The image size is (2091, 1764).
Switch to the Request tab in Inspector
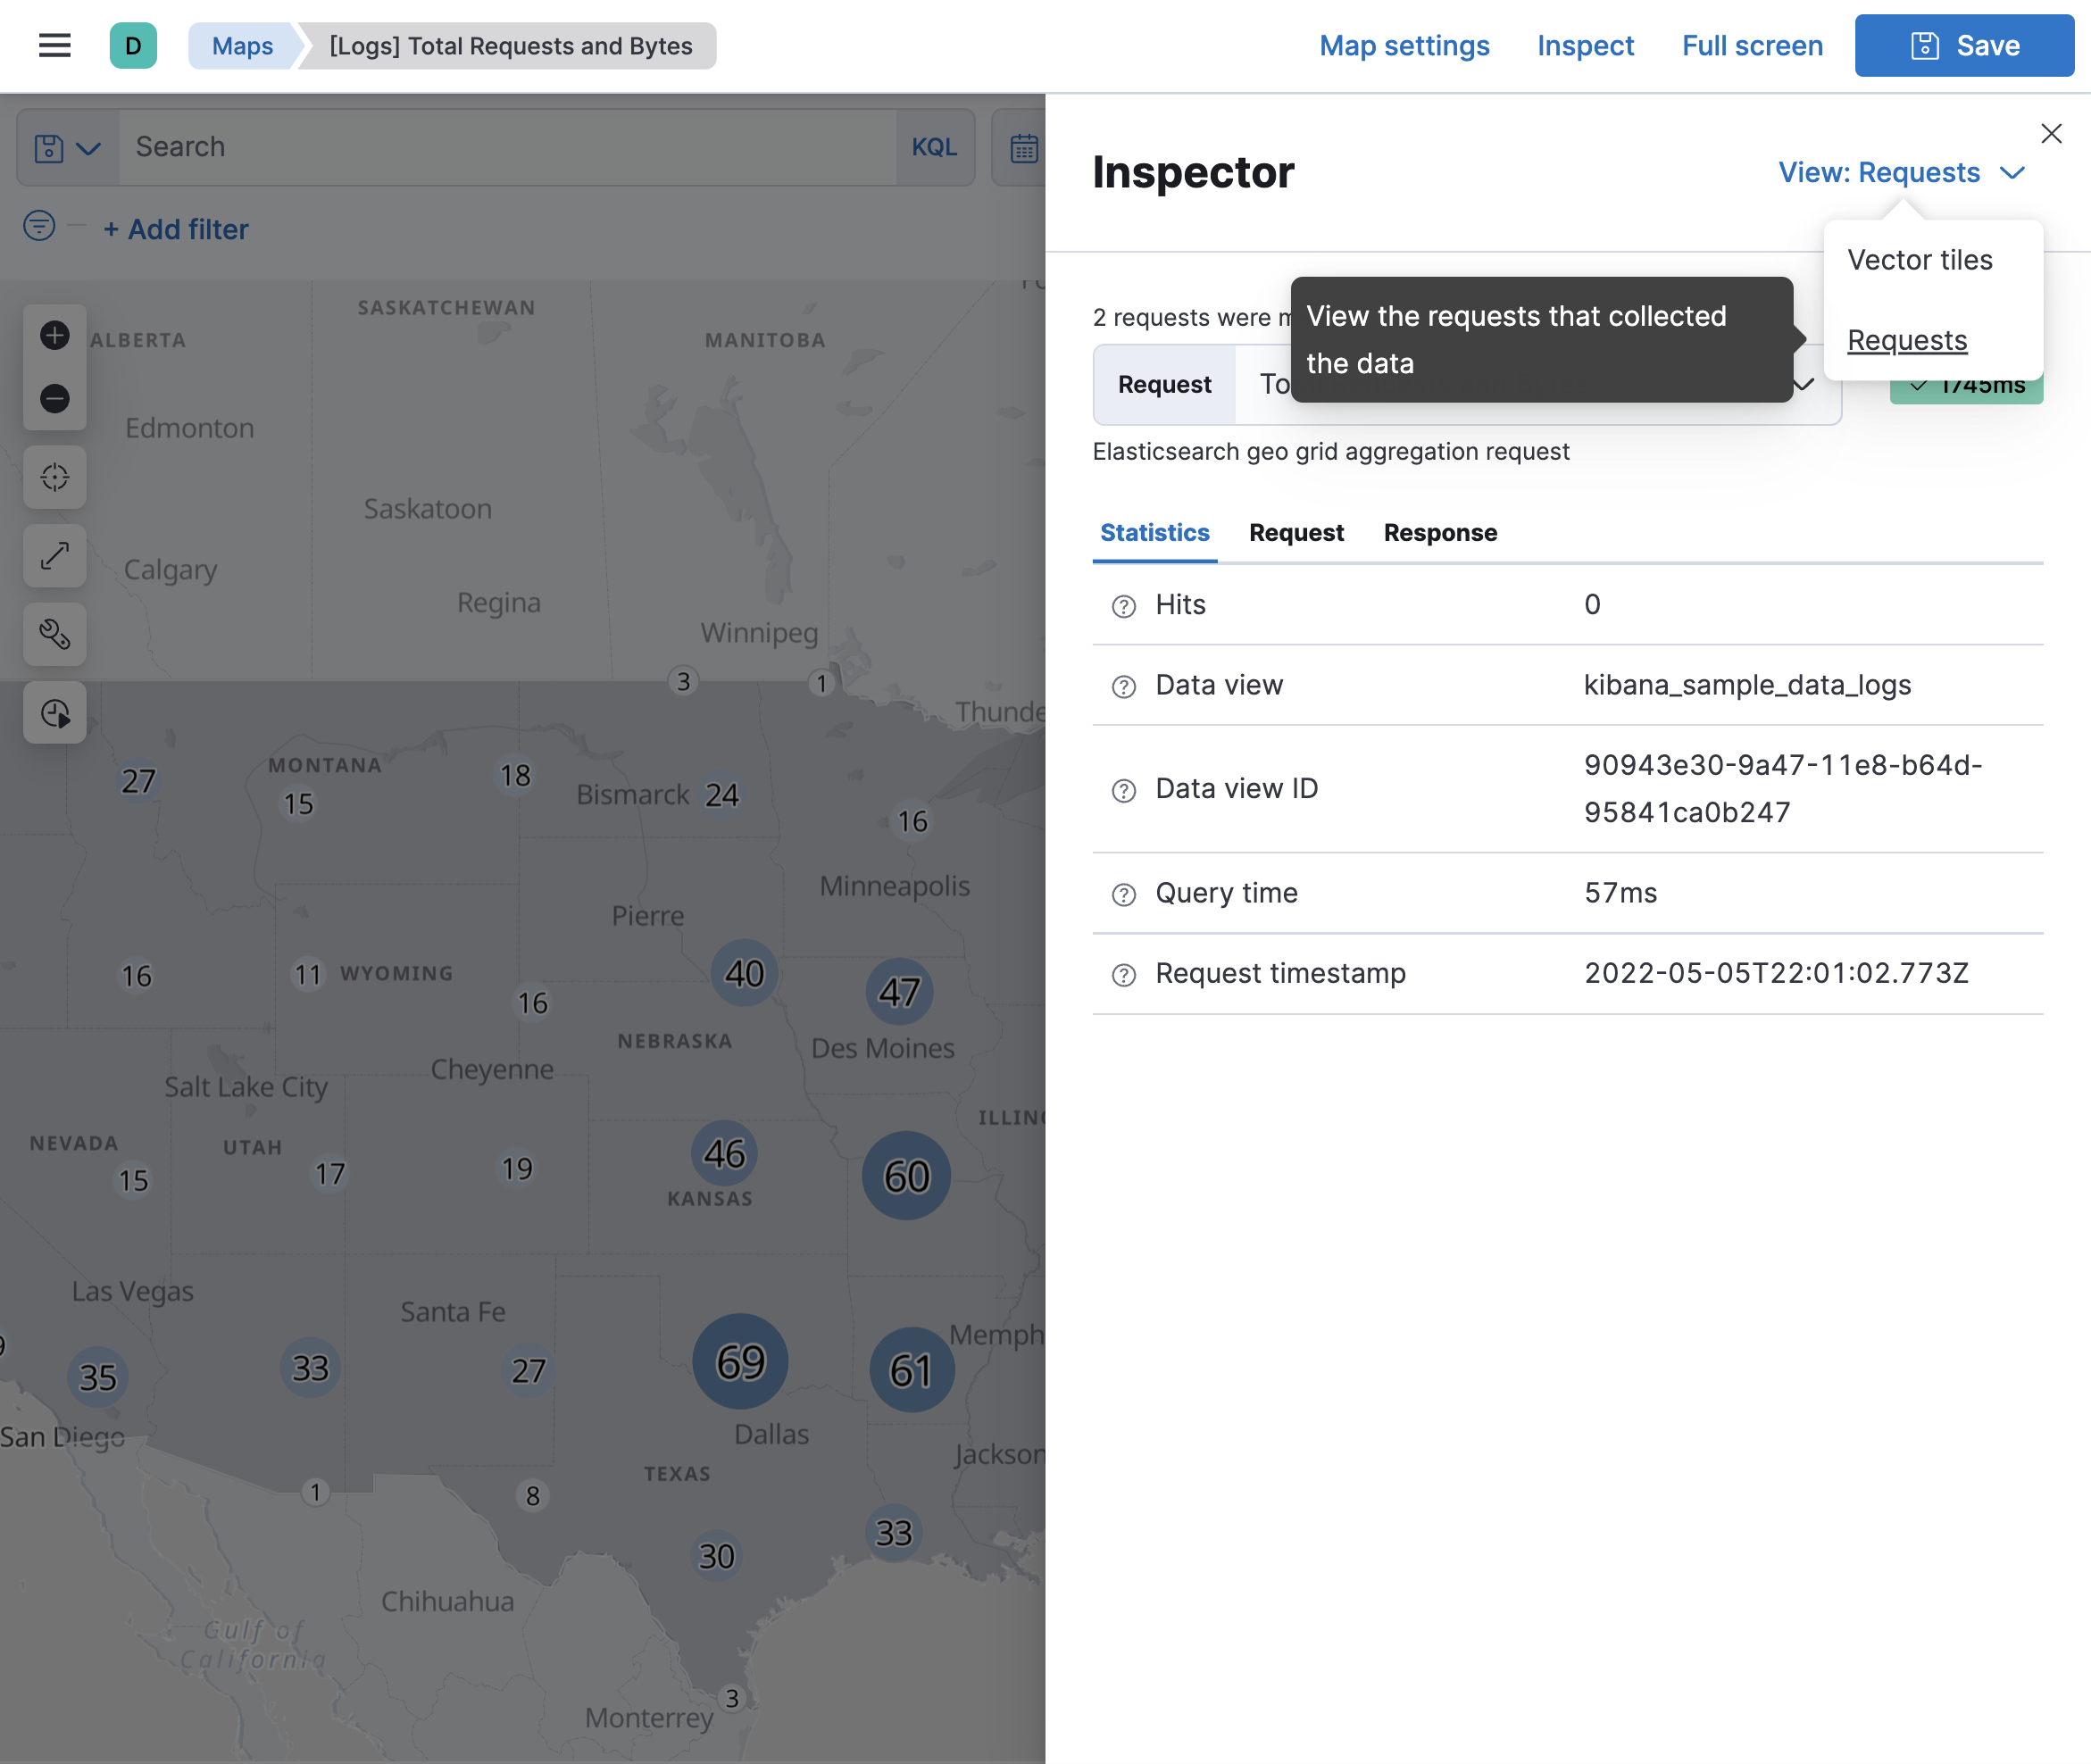[x=1296, y=532]
